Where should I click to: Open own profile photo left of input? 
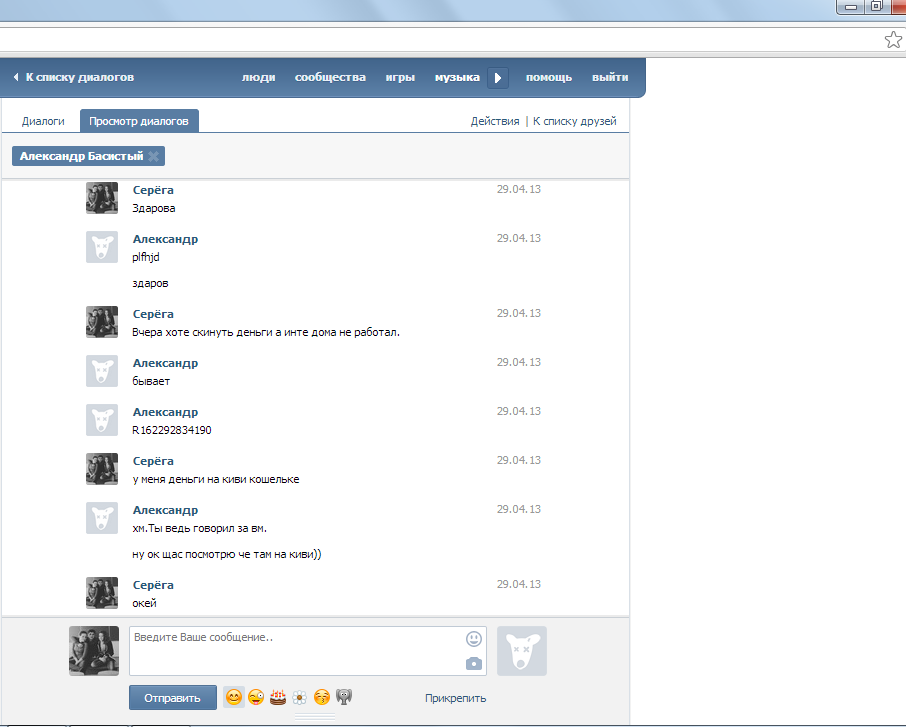[94, 651]
